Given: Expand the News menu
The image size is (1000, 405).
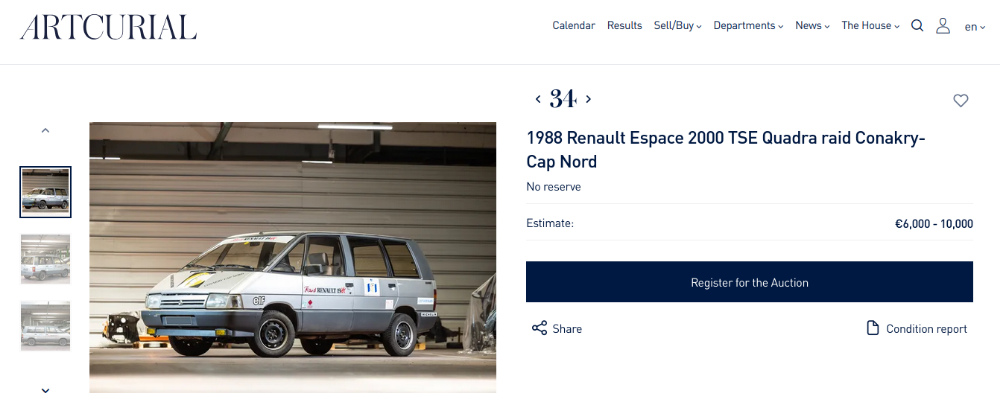Looking at the screenshot, I should pos(812,26).
